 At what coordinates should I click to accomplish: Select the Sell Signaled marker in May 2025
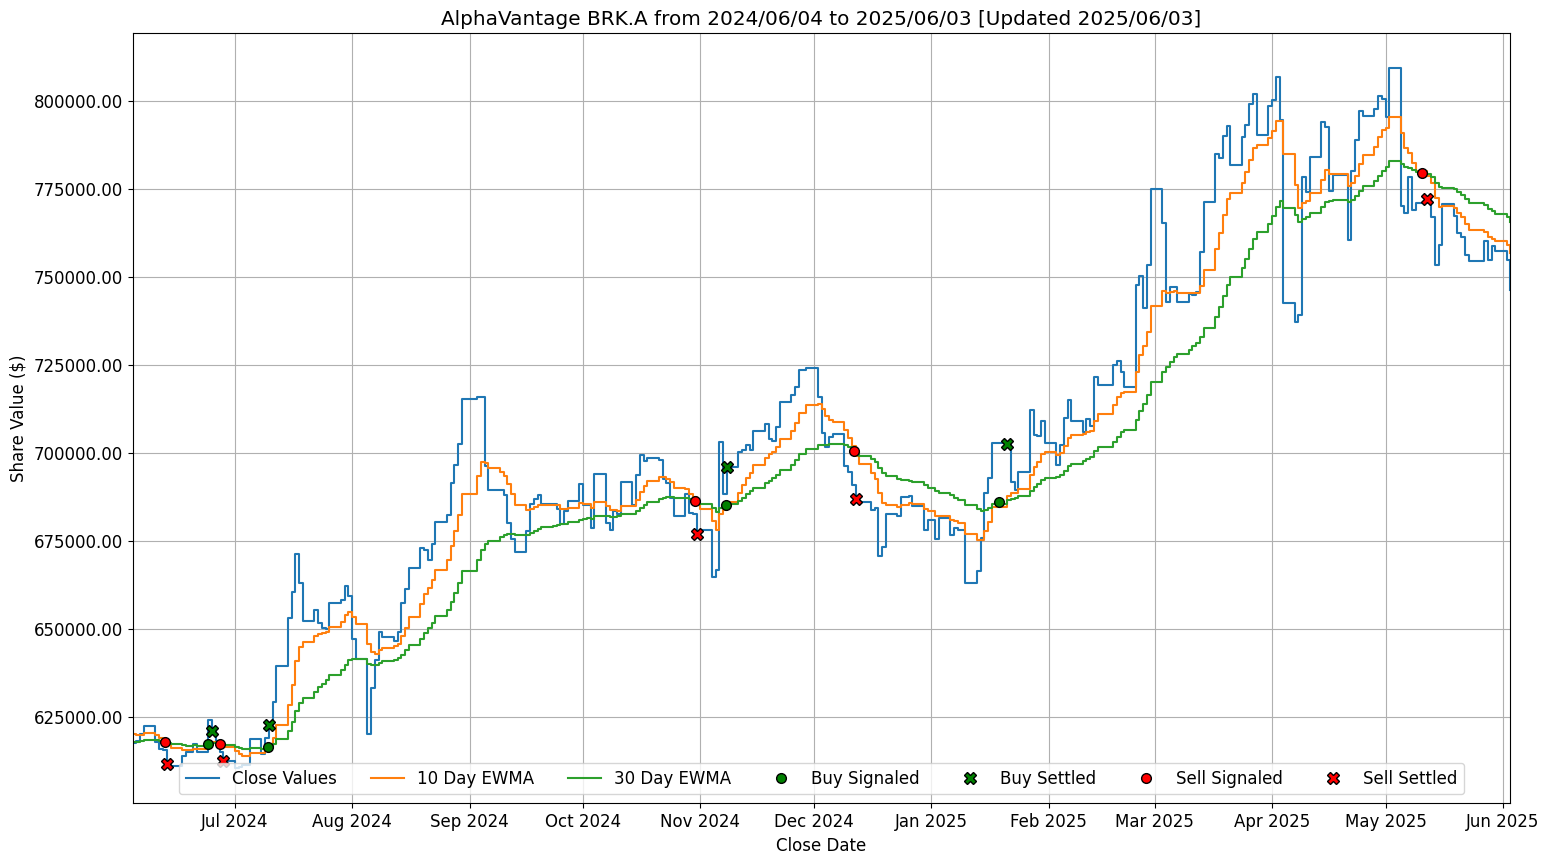click(1422, 173)
